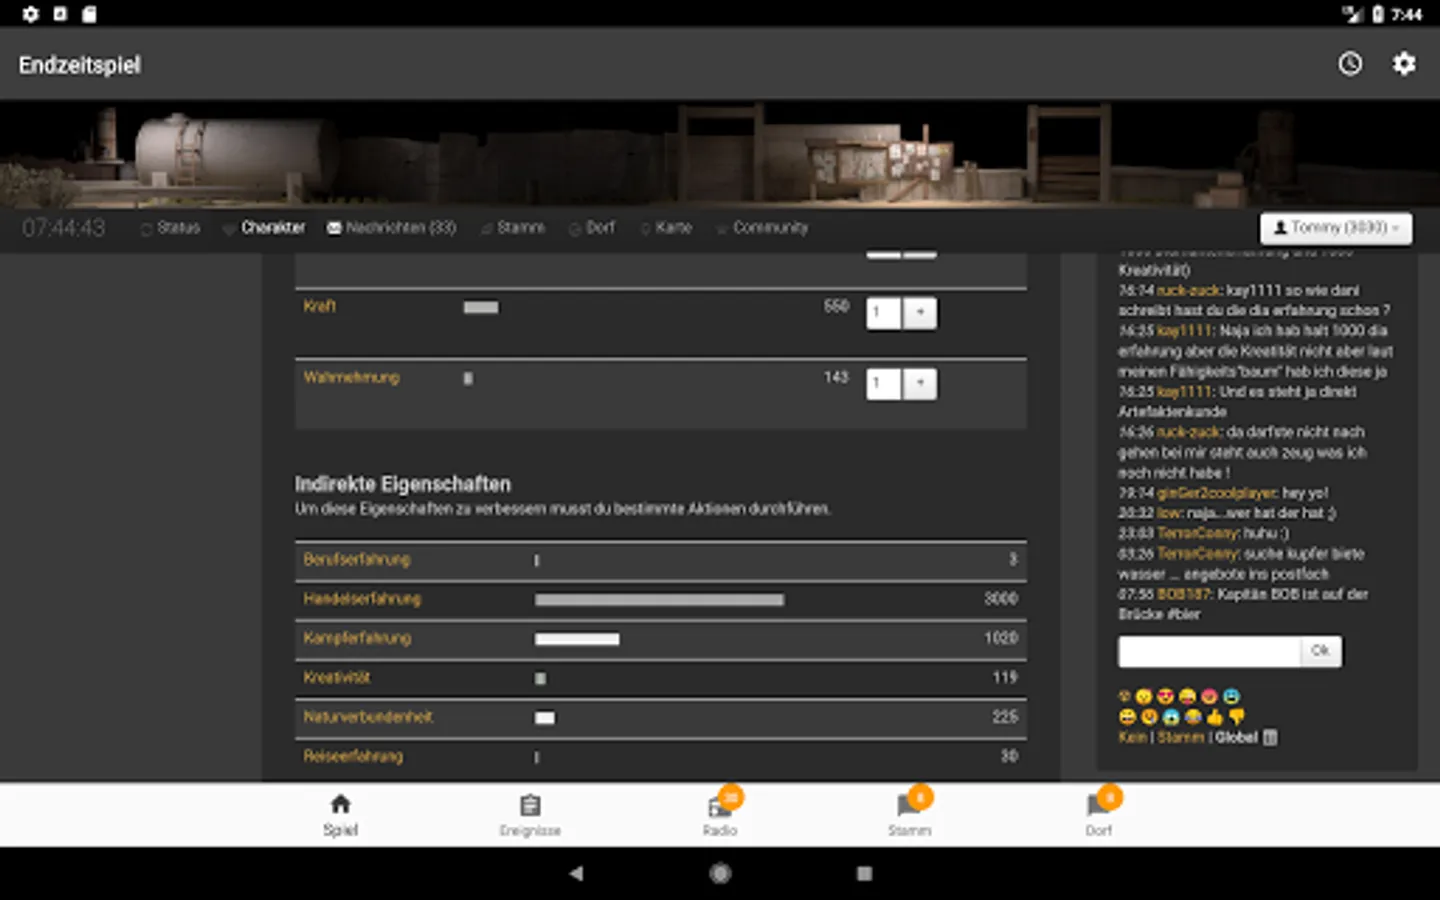Click the Berufserfahrung link
Viewport: 1440px width, 900px height.
pyautogui.click(x=357, y=559)
